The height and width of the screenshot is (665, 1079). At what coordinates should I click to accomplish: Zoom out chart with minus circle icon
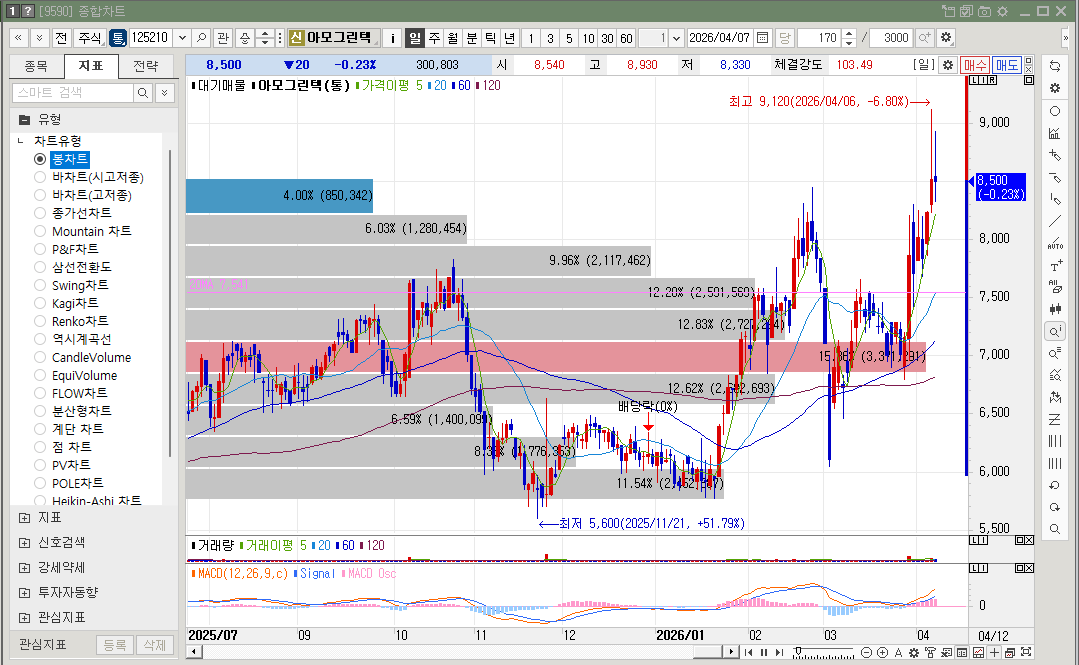[x=866, y=652]
